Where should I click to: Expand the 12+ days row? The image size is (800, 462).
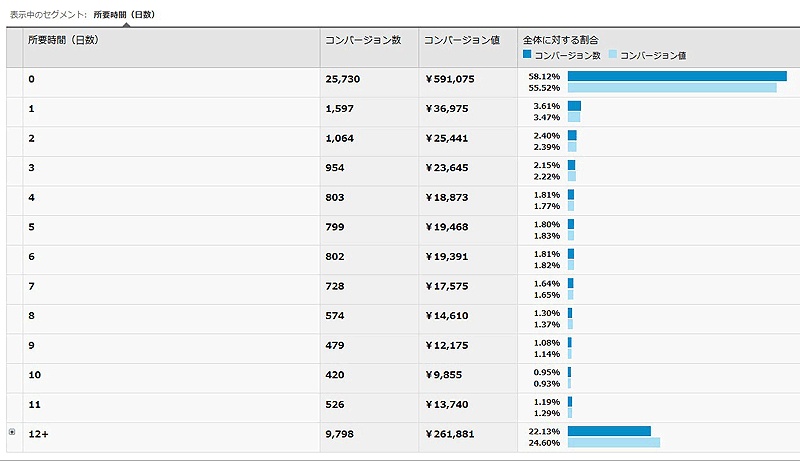(12, 432)
